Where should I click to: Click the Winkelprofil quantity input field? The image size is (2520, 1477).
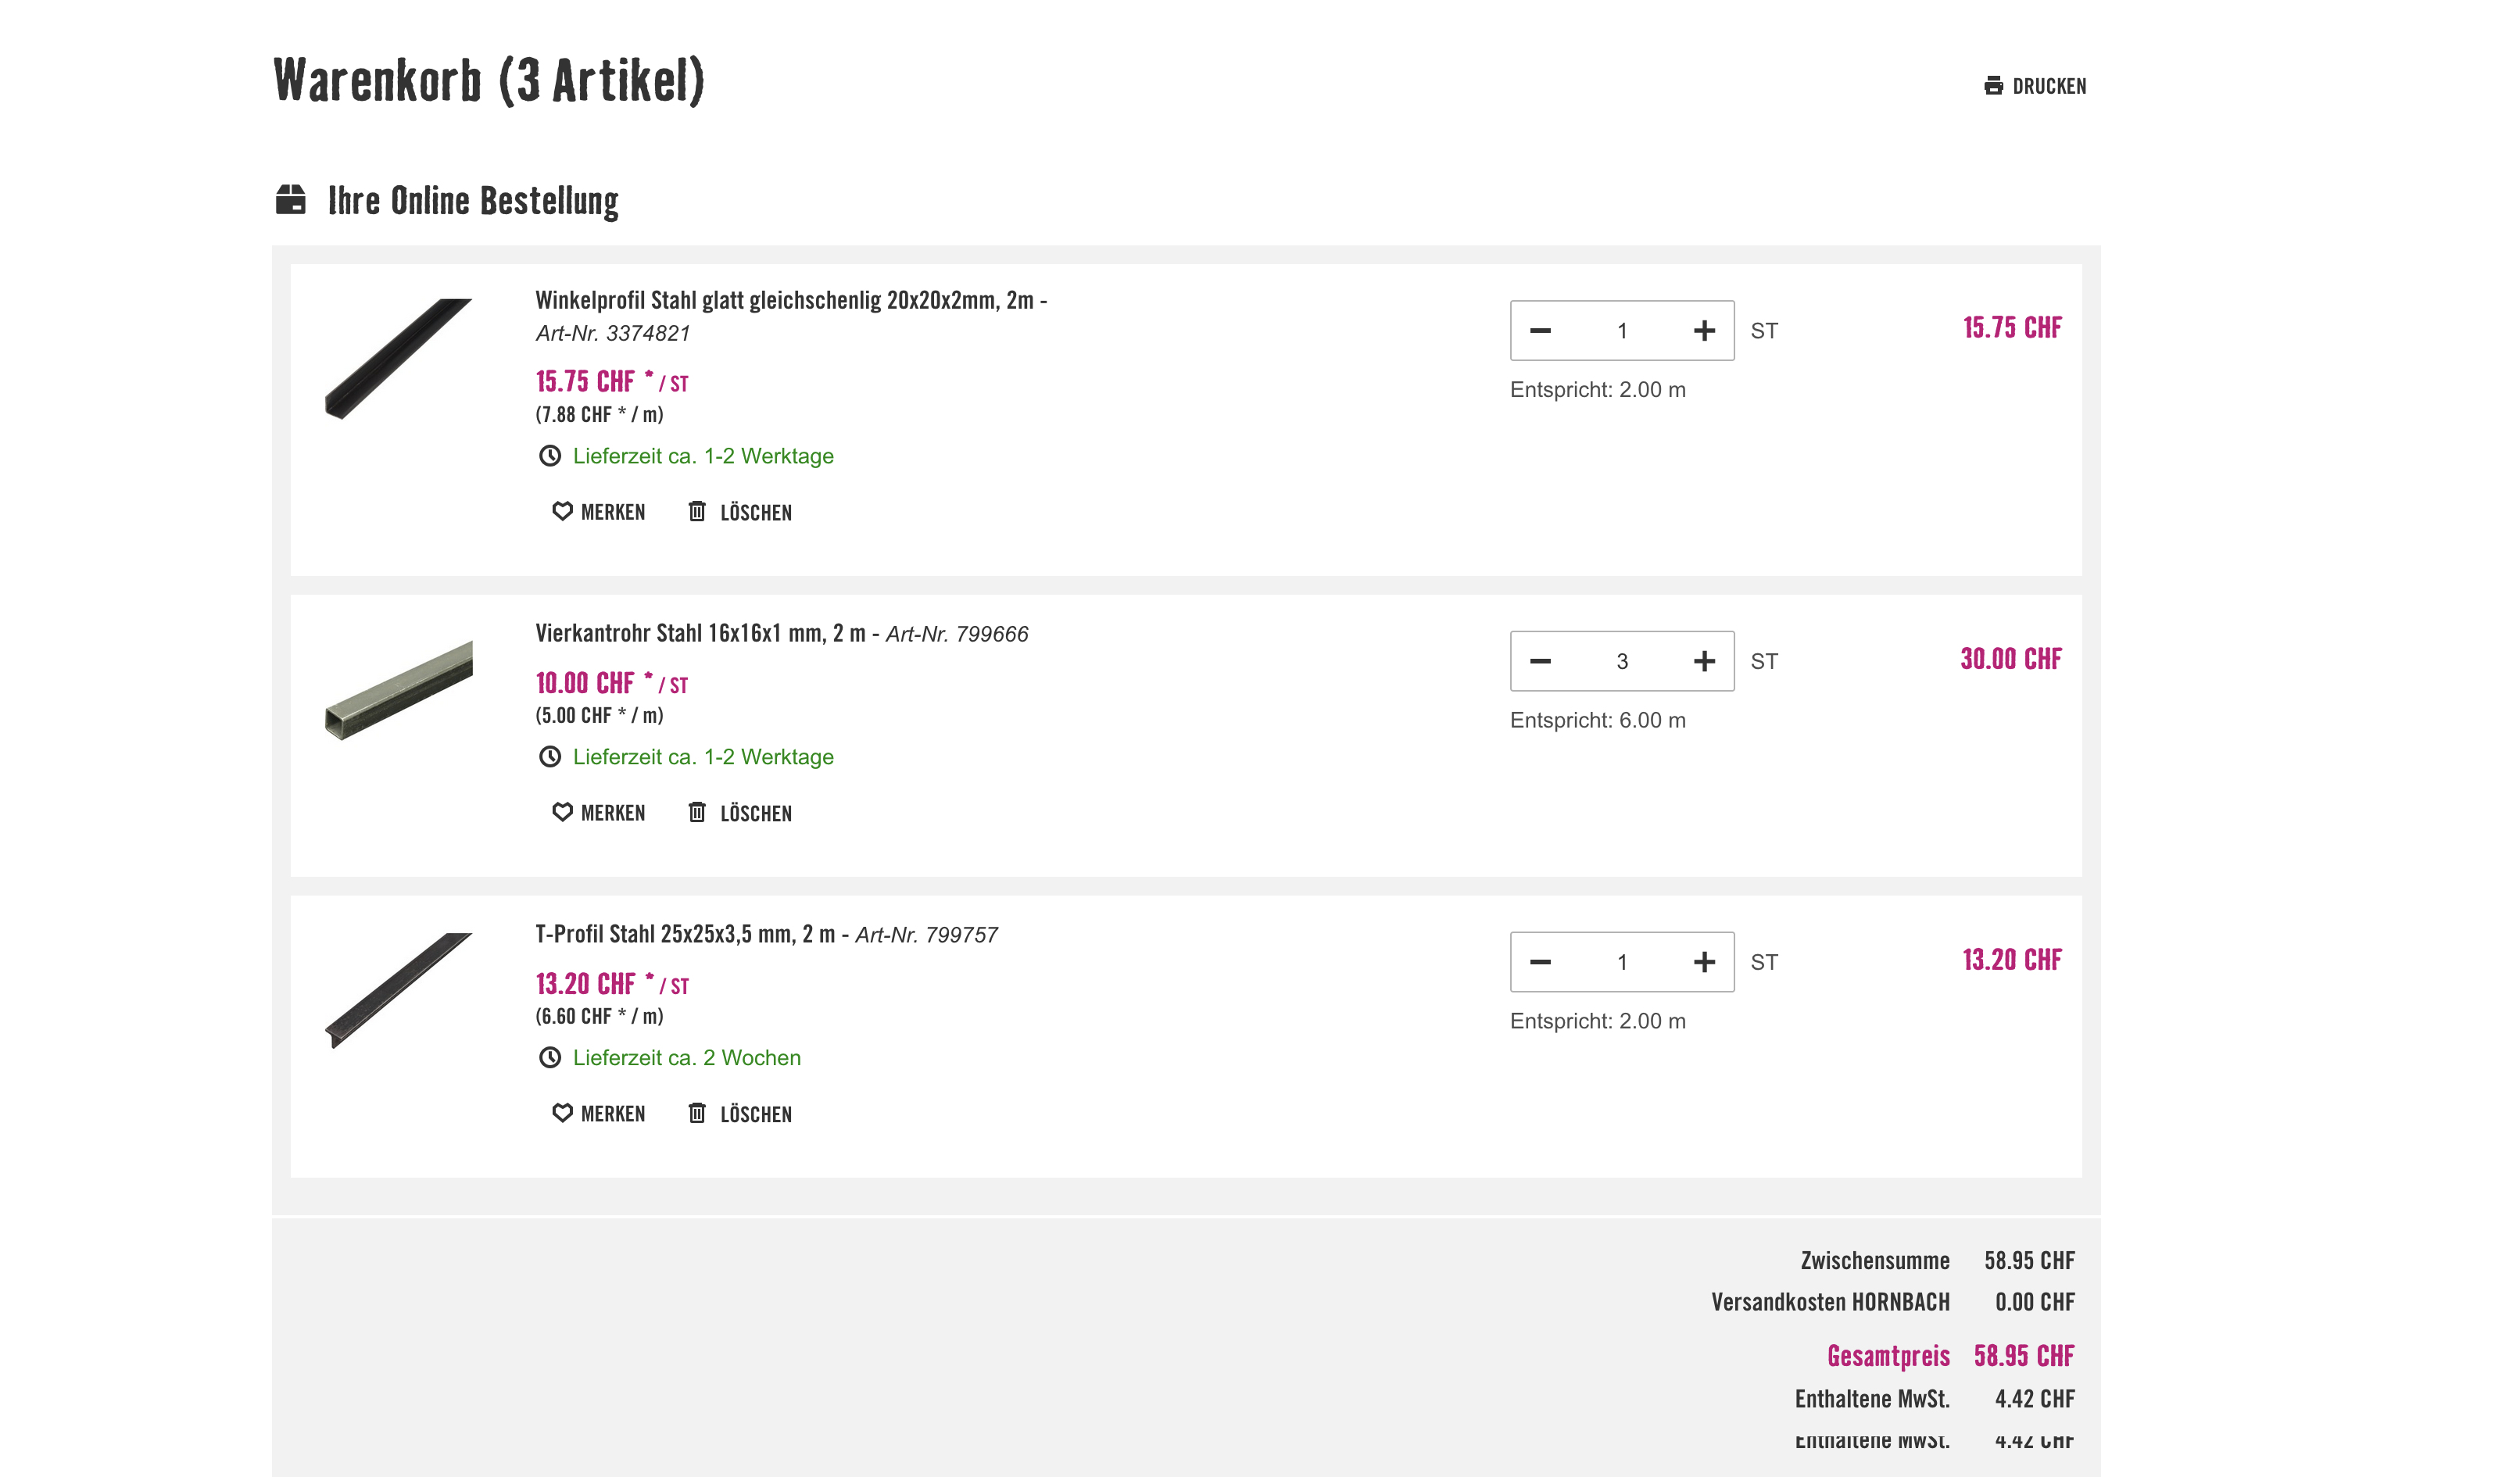1622,331
